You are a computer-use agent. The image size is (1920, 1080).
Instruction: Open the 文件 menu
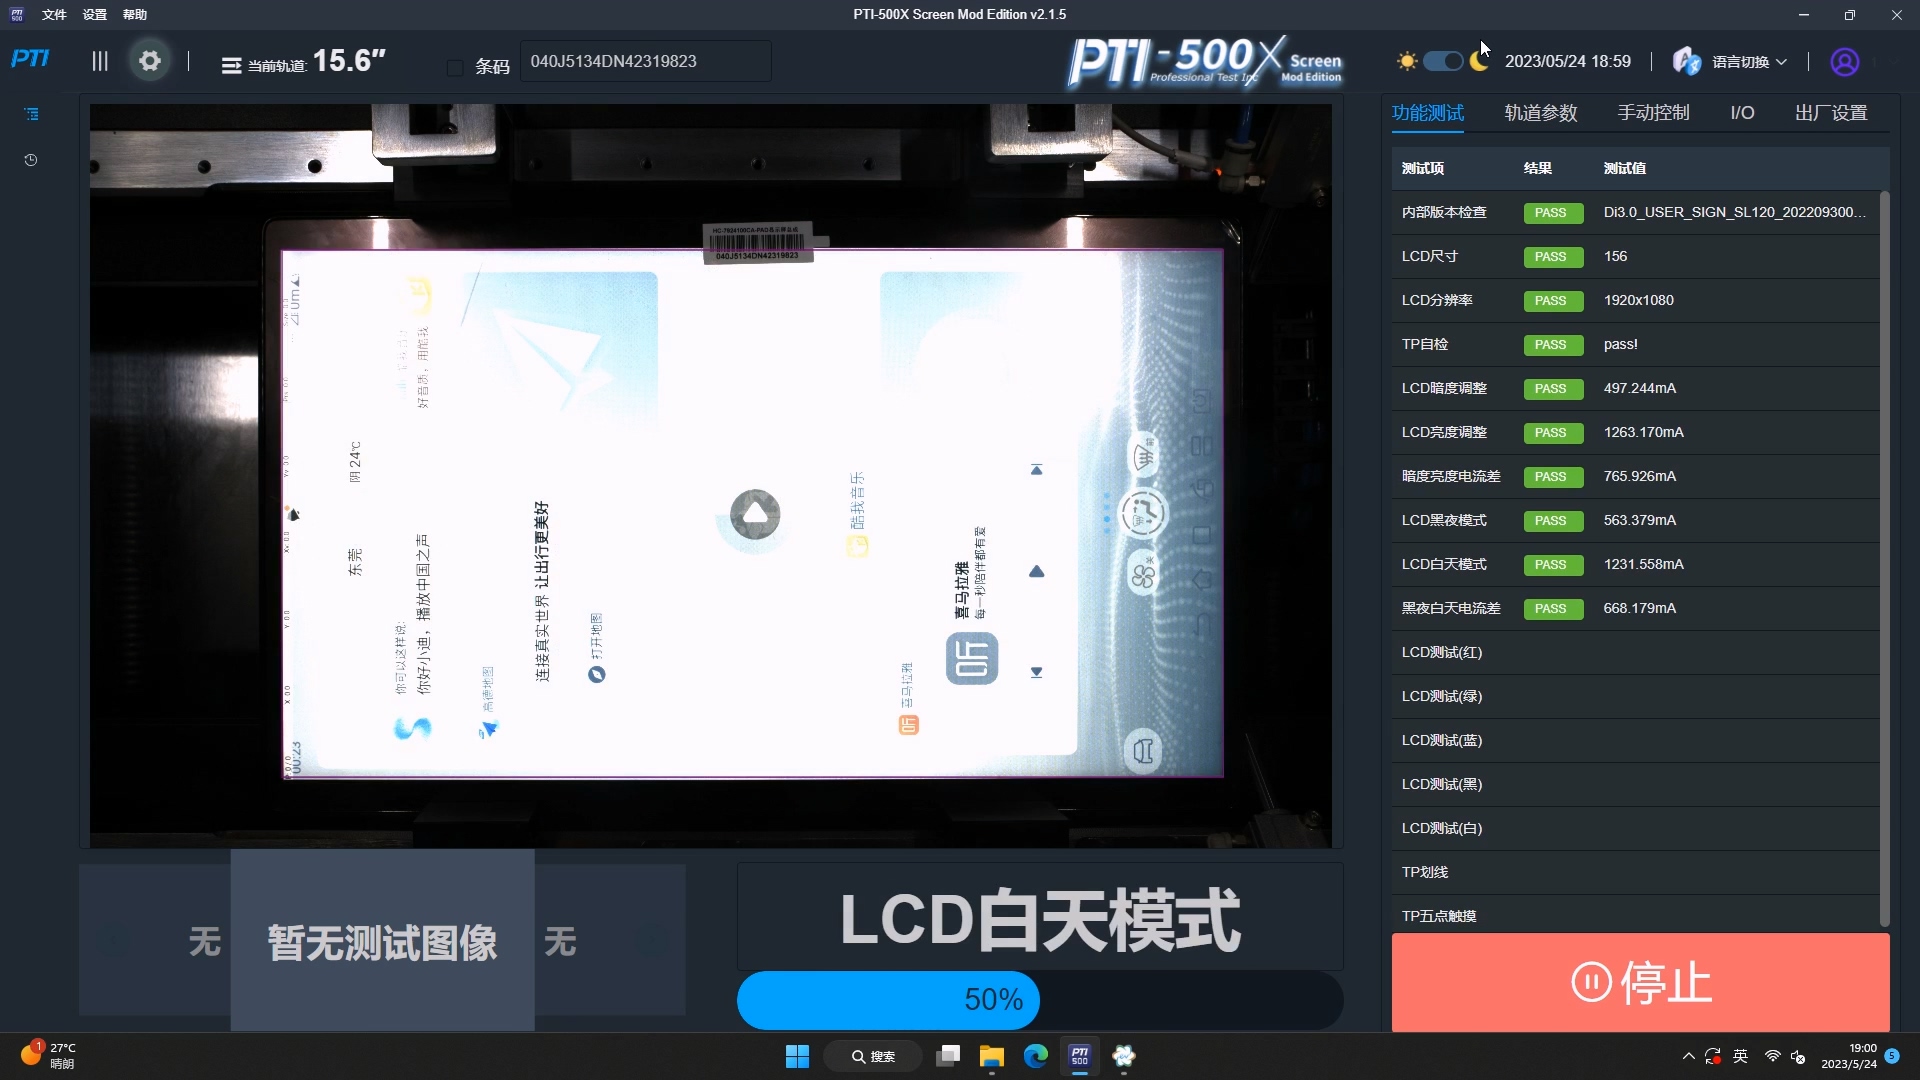tap(54, 15)
